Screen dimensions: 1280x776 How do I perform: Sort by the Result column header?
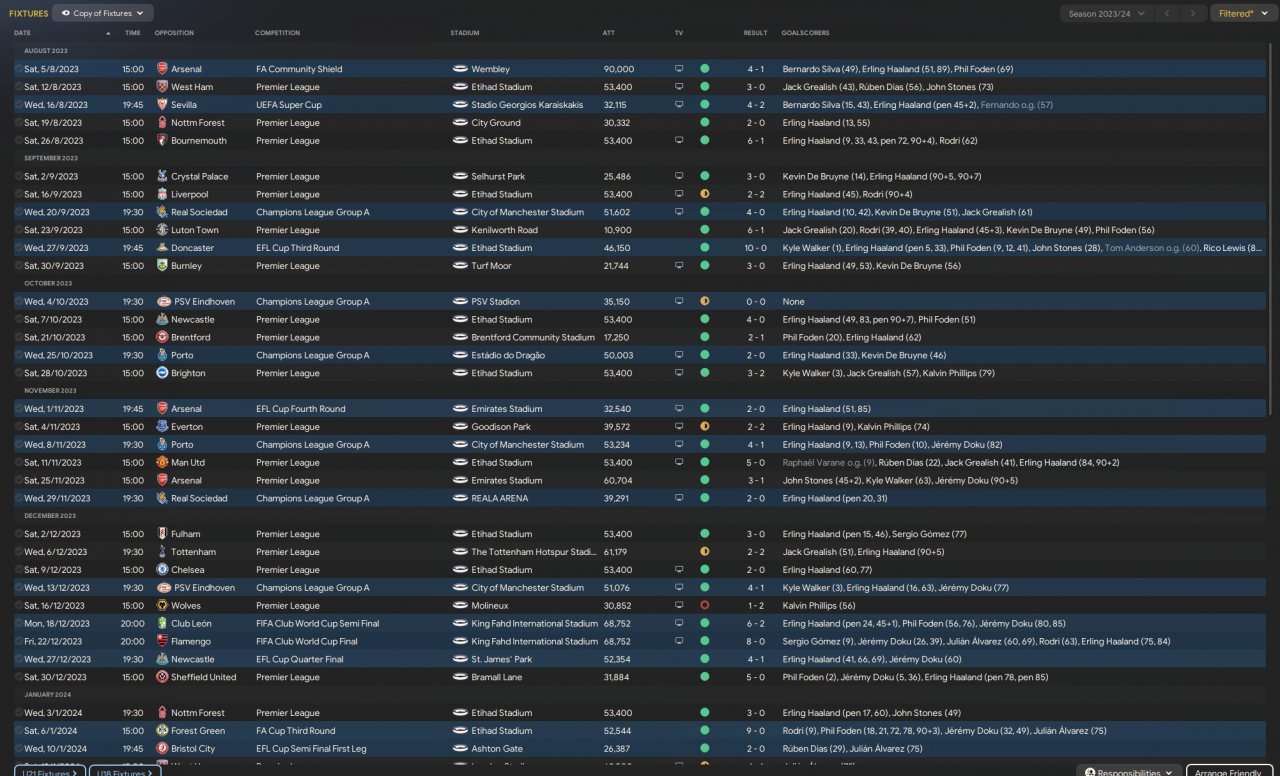pos(755,33)
